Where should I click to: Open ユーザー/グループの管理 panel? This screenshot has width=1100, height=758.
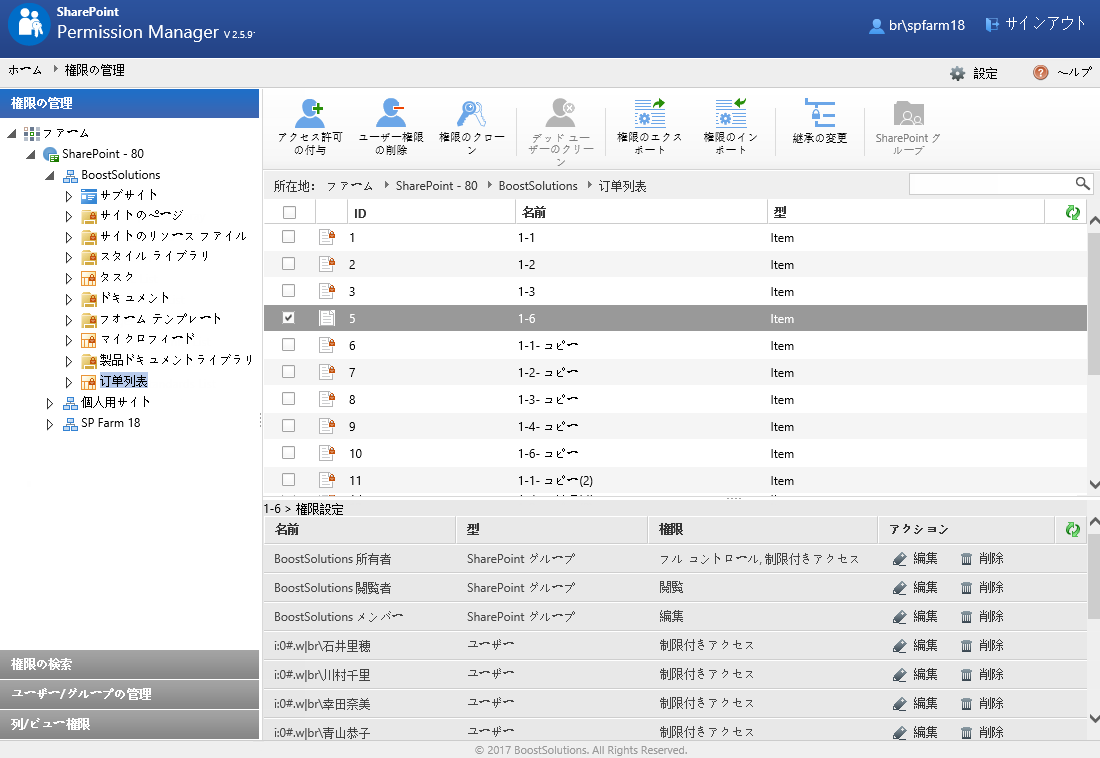[130, 694]
